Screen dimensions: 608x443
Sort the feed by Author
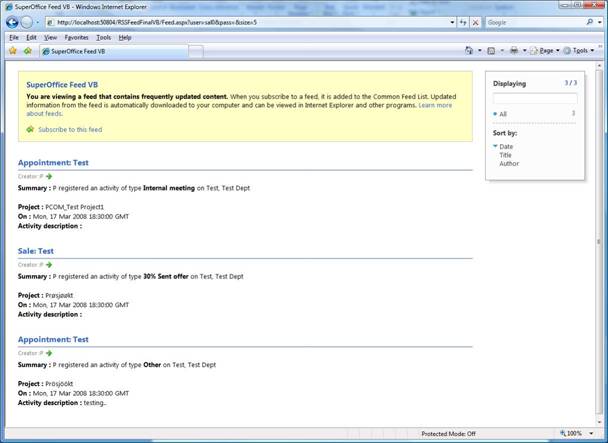point(508,163)
